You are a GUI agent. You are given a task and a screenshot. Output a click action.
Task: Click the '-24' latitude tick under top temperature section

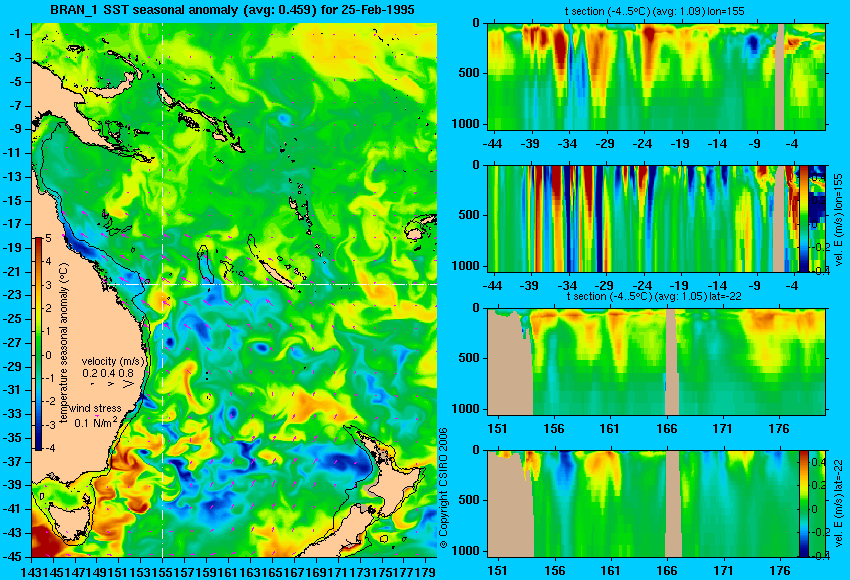point(643,144)
